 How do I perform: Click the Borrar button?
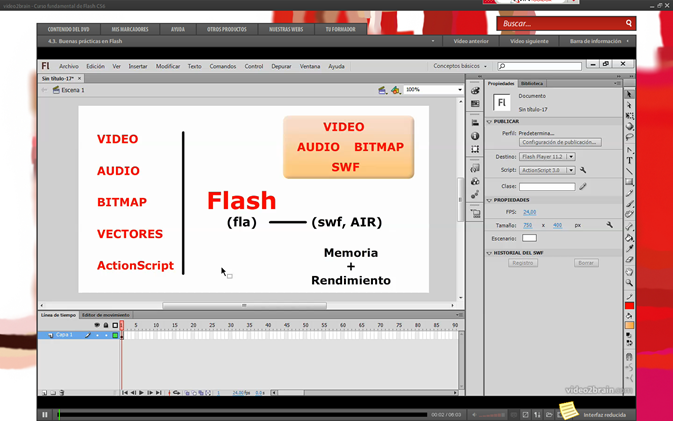[586, 263]
